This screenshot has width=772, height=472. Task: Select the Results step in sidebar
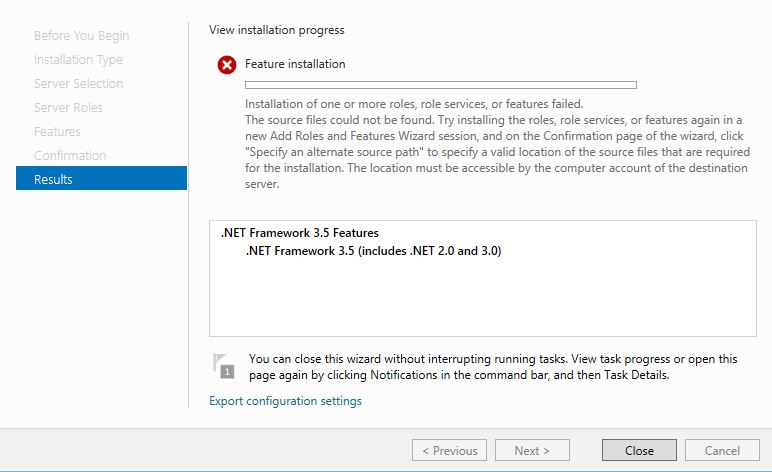coord(101,178)
